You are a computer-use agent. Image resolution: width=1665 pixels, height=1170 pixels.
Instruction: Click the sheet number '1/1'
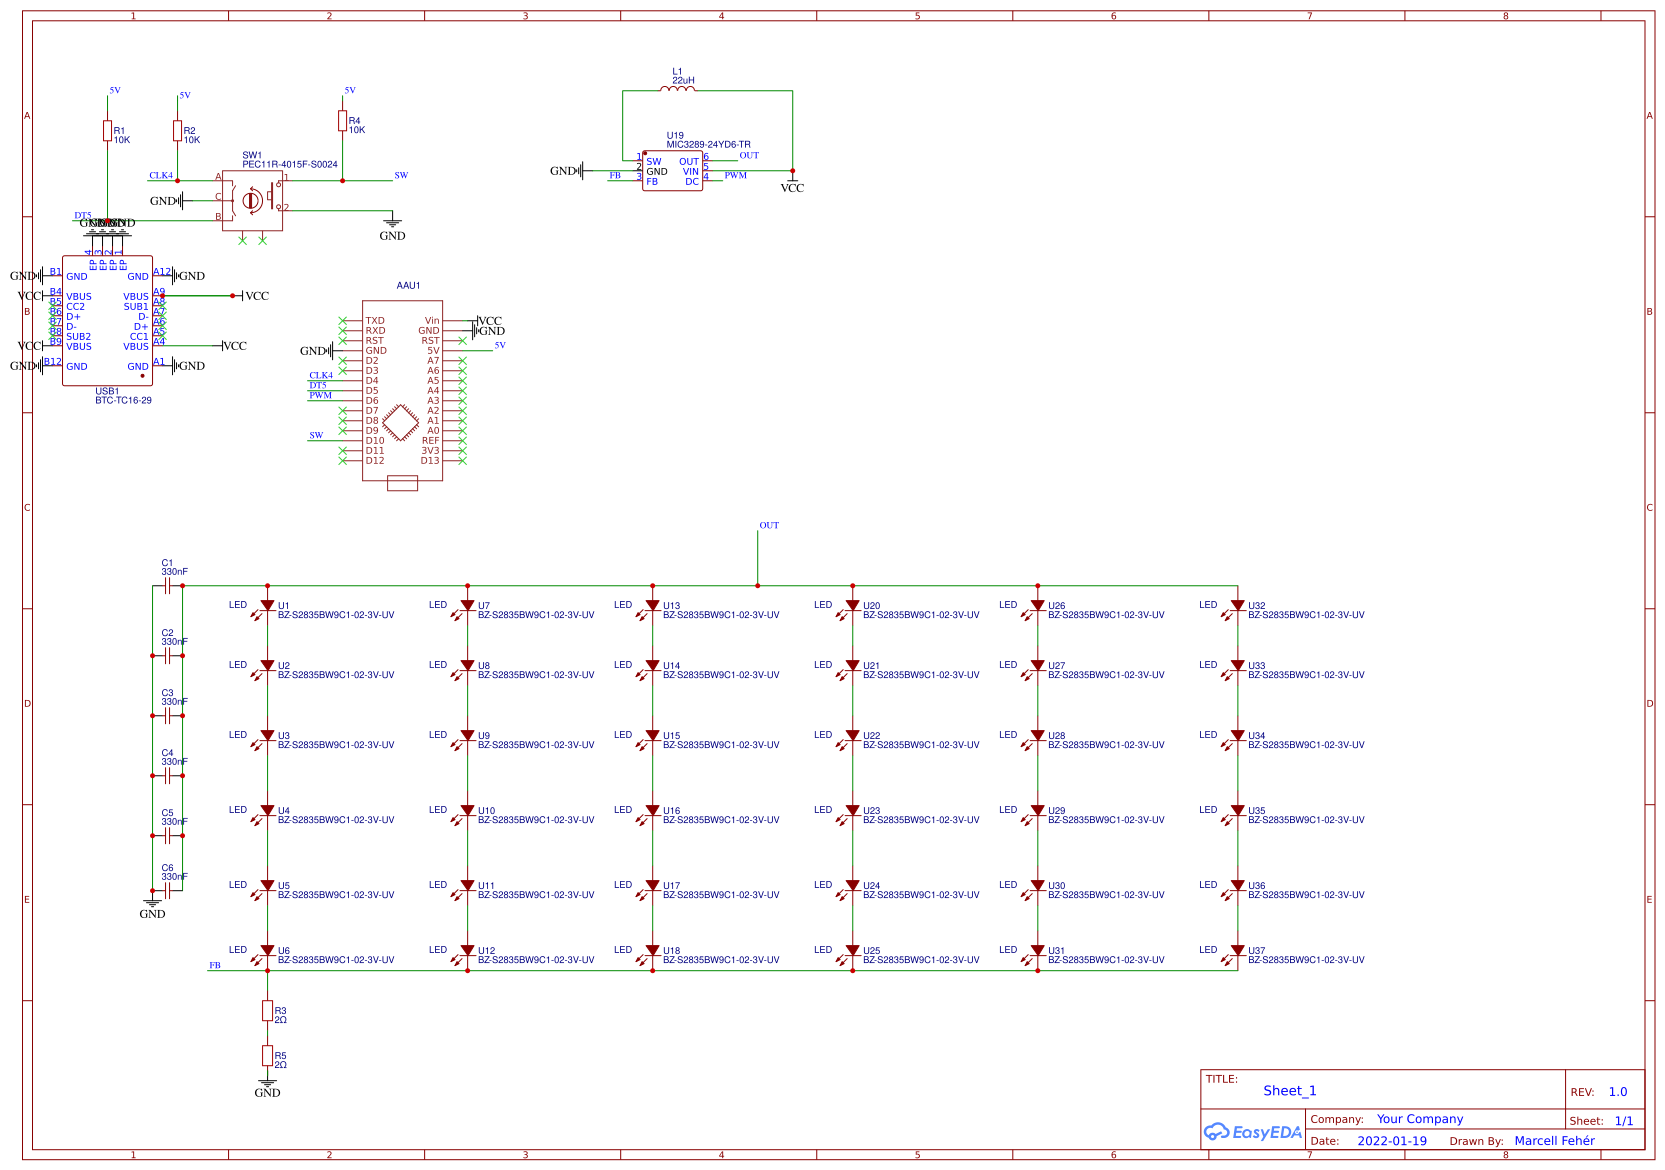(1624, 1121)
